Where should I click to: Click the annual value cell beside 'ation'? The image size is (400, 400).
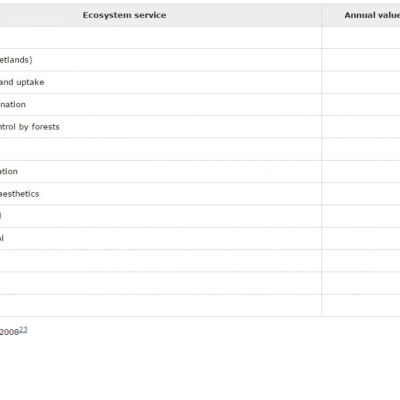coord(361,172)
